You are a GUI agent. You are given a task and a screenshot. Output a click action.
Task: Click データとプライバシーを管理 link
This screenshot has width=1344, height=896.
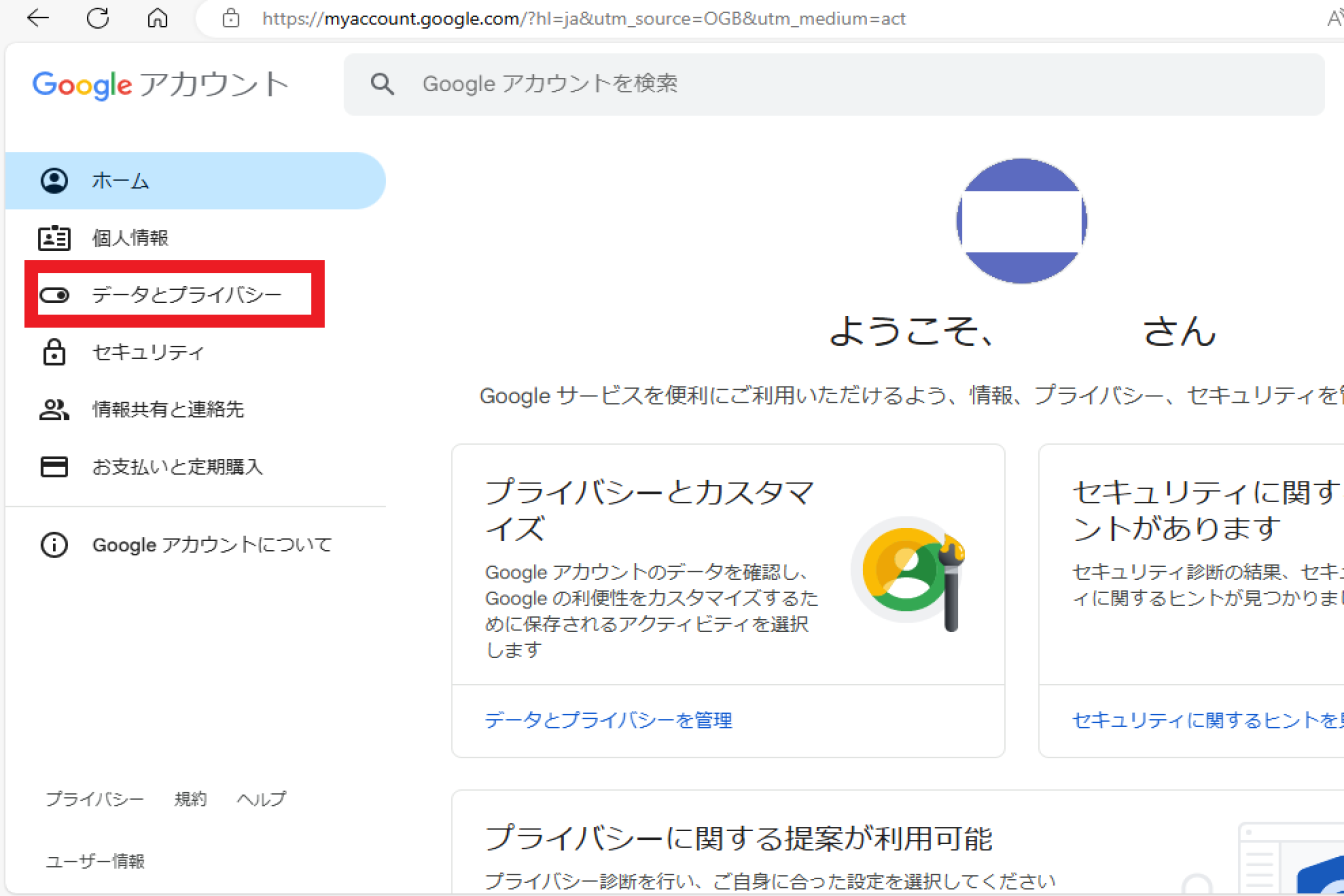click(x=608, y=720)
